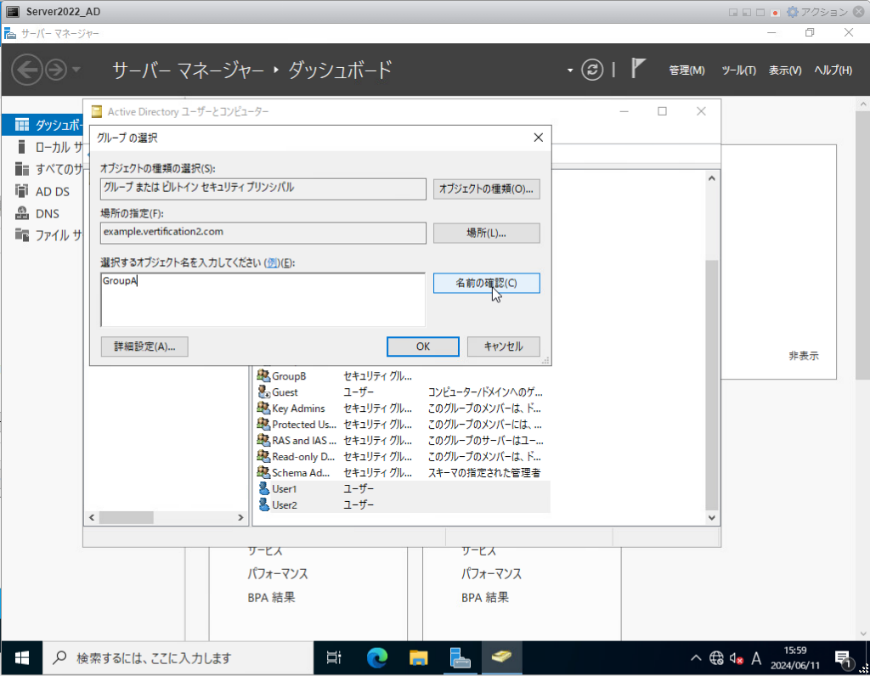Click the GroupB group icon

[x=264, y=376]
